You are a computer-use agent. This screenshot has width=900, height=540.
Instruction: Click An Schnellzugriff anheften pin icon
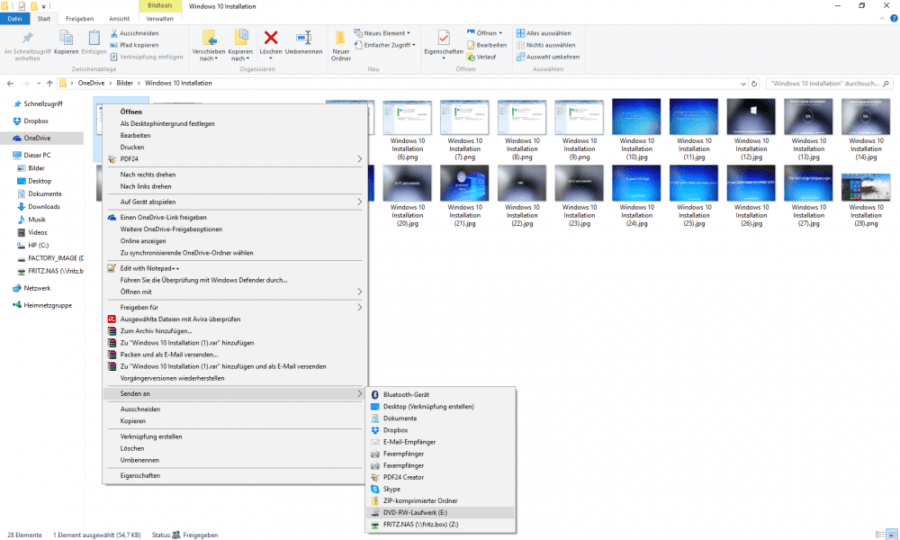[x=27, y=38]
